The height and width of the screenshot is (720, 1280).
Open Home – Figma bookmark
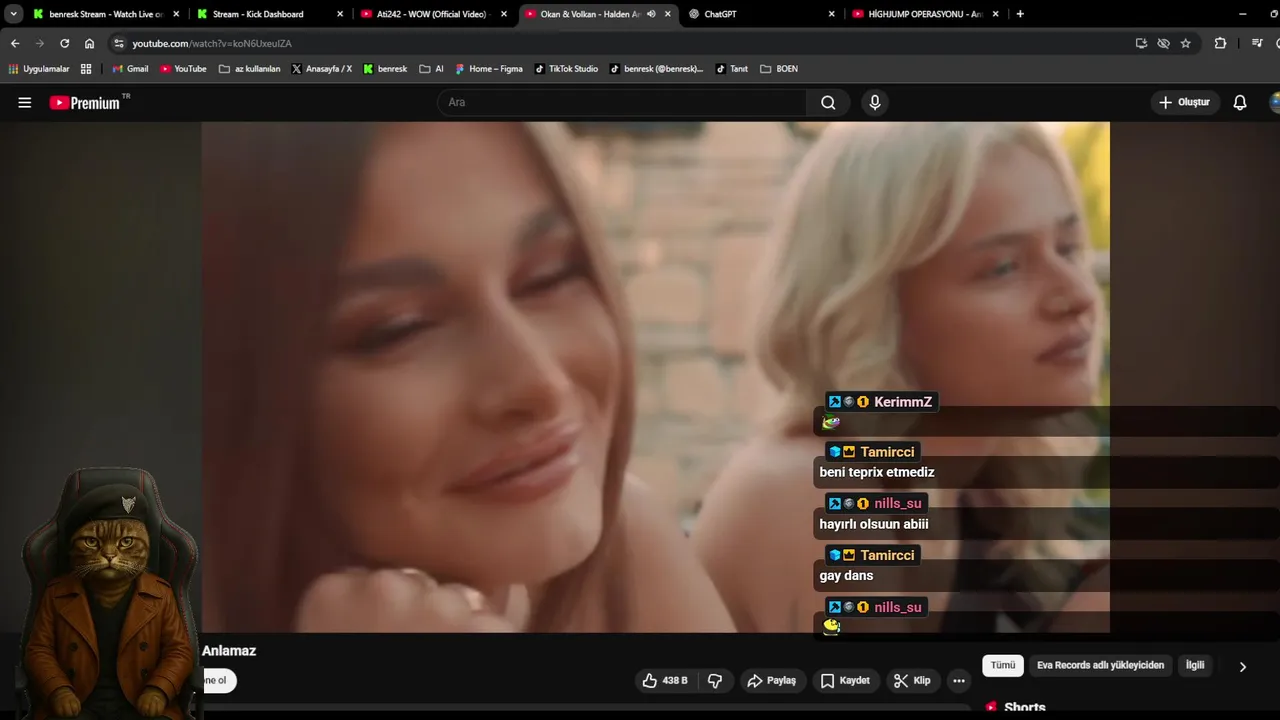coord(489,69)
